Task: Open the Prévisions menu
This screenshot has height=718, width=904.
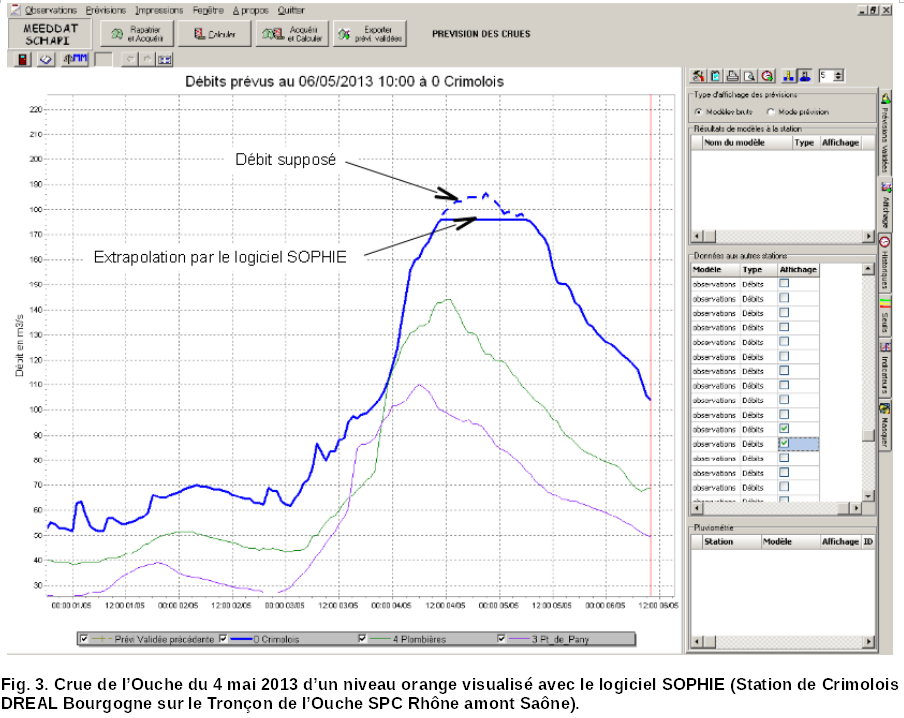Action: click(106, 10)
